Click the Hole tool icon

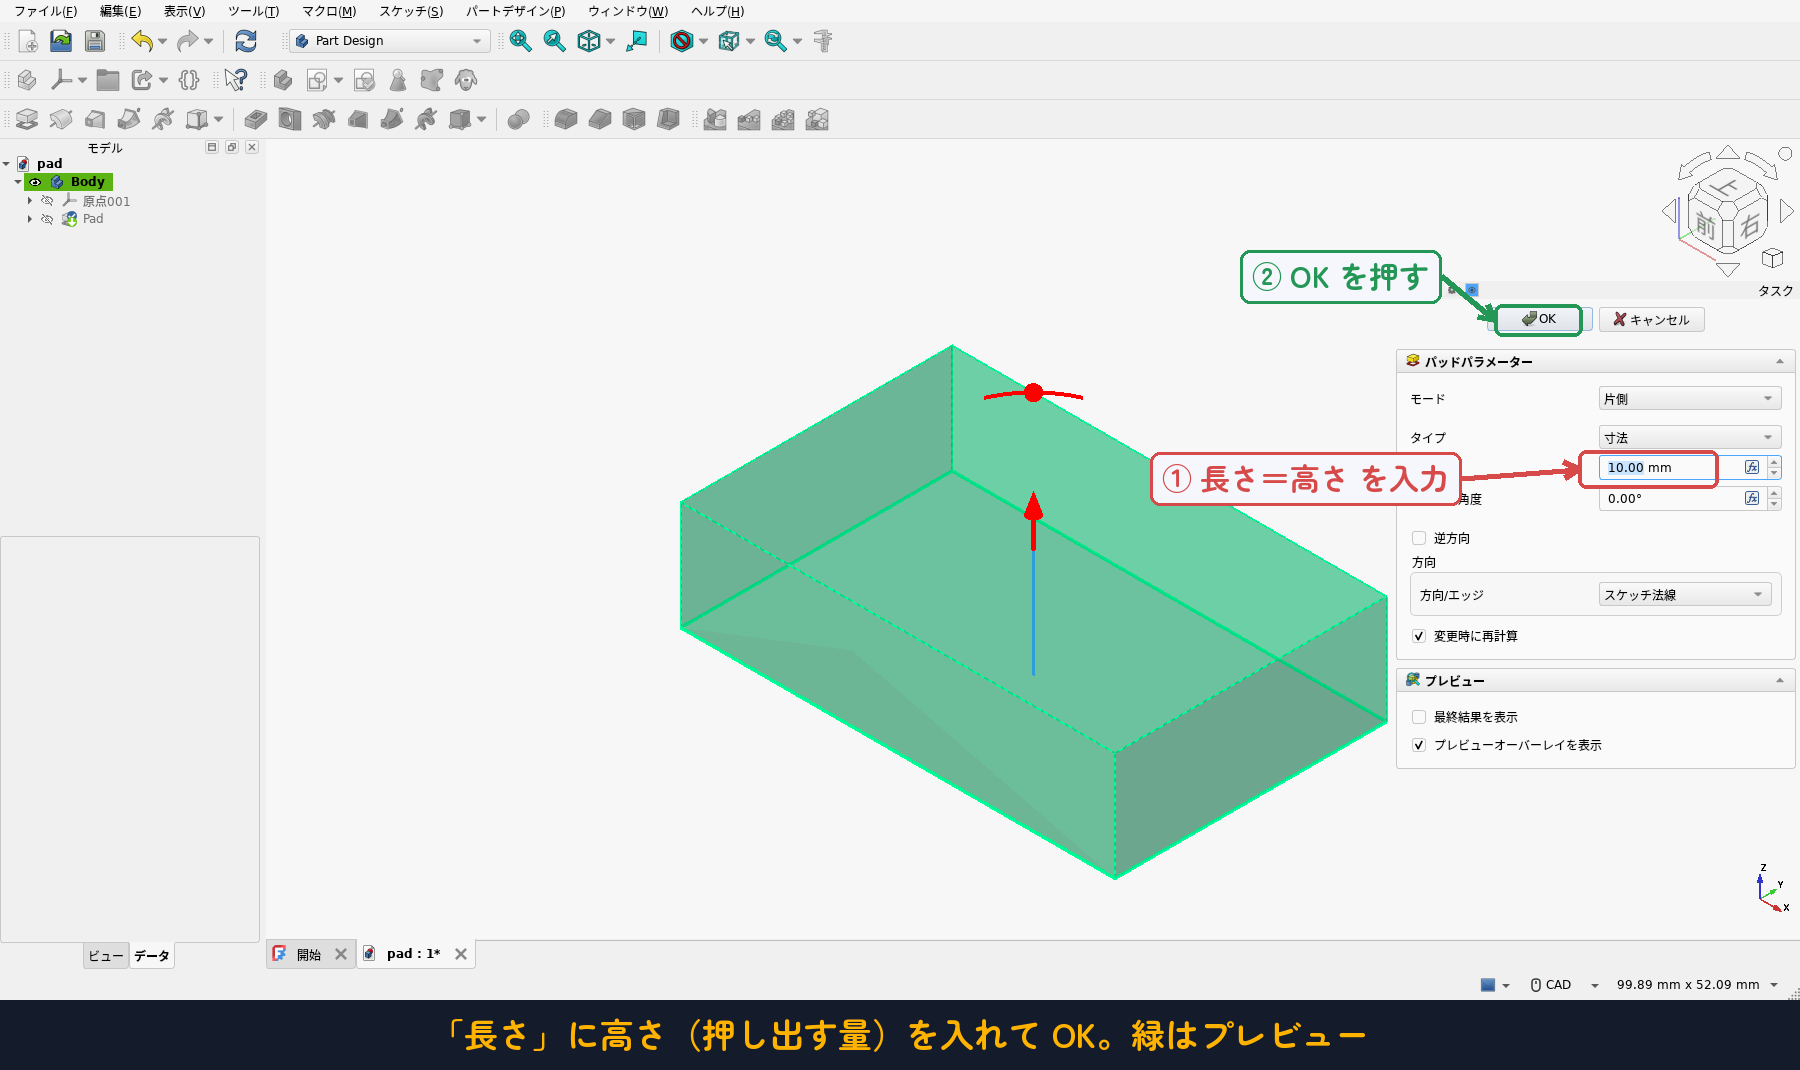290,120
